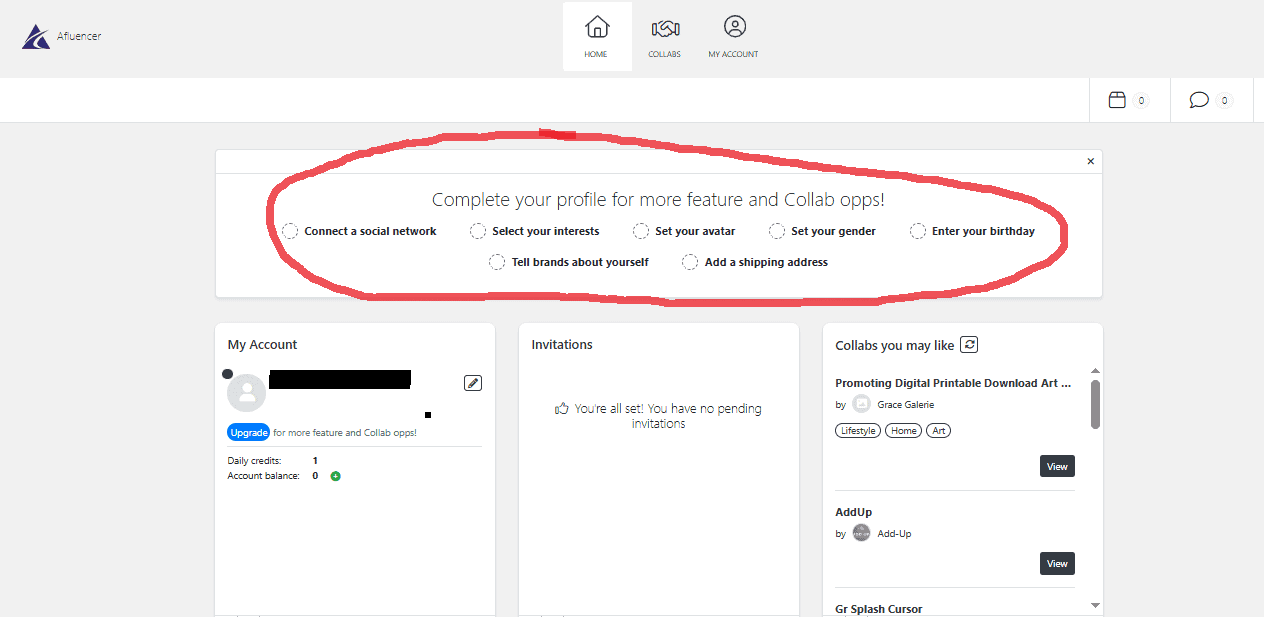The height and width of the screenshot is (617, 1264).
Task: Click the green plus next to Account balance
Action: click(336, 476)
